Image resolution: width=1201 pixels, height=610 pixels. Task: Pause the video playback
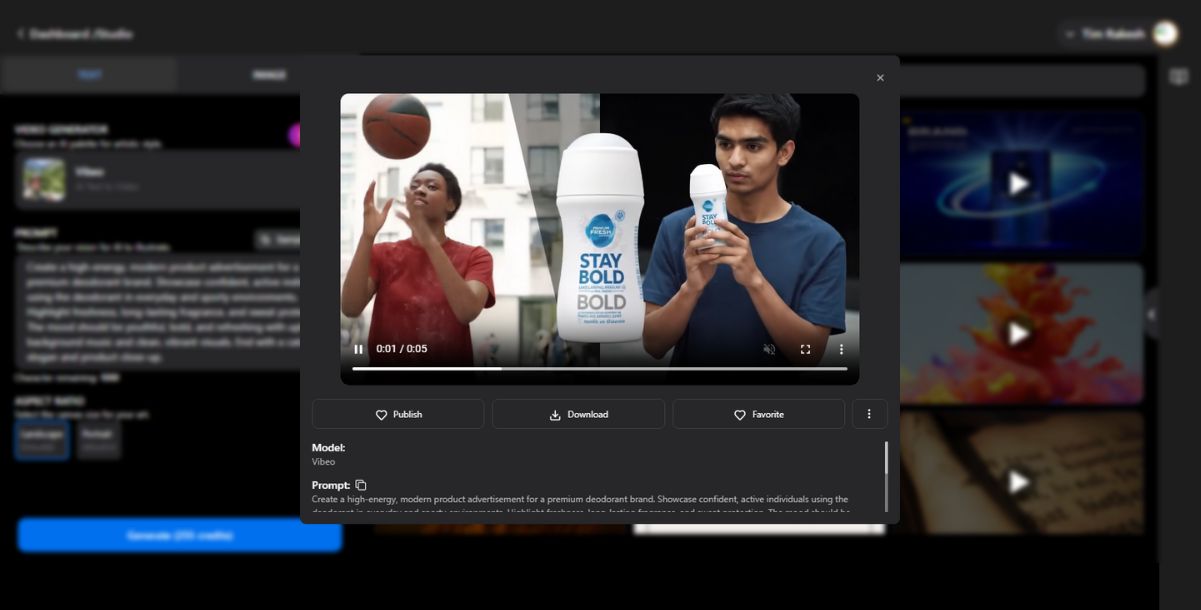tap(358, 349)
